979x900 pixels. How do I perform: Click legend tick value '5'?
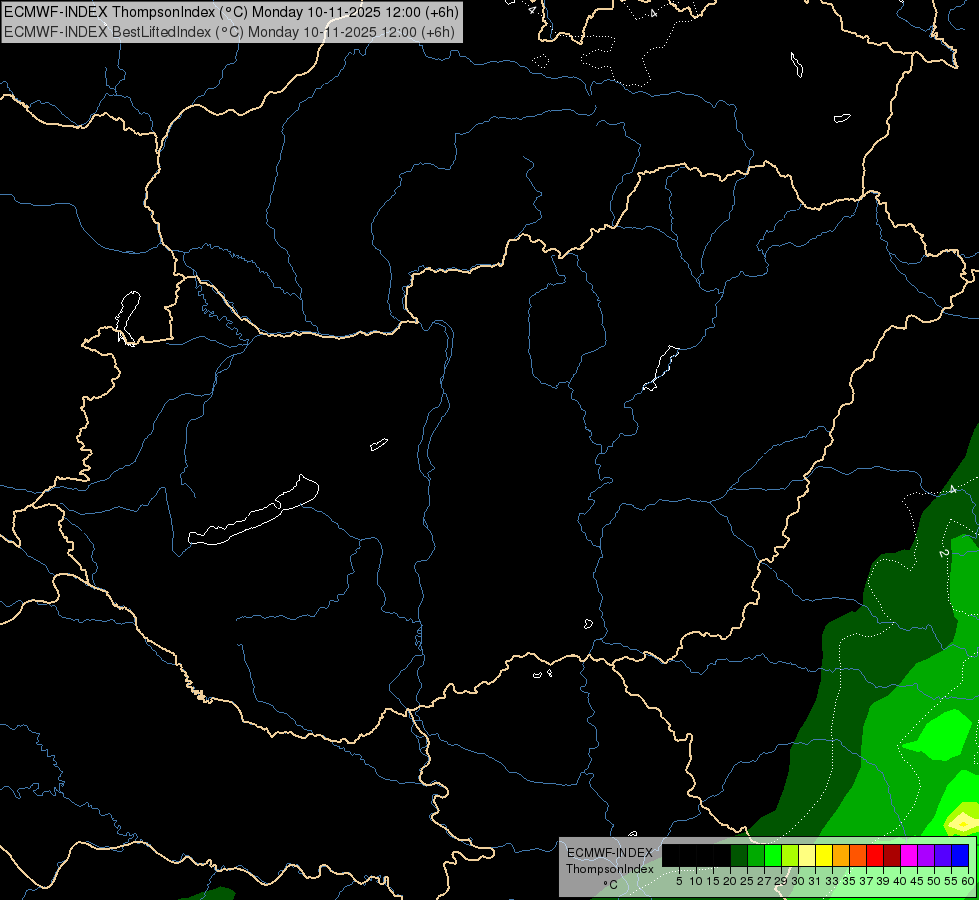(x=679, y=881)
